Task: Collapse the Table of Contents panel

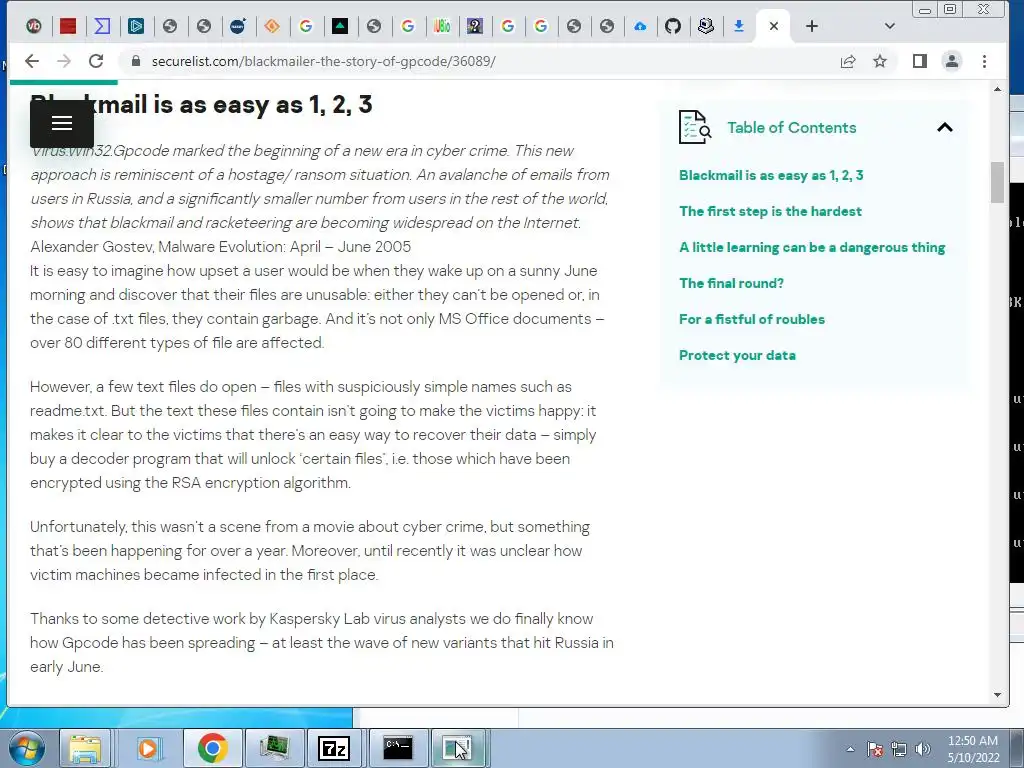Action: (944, 127)
